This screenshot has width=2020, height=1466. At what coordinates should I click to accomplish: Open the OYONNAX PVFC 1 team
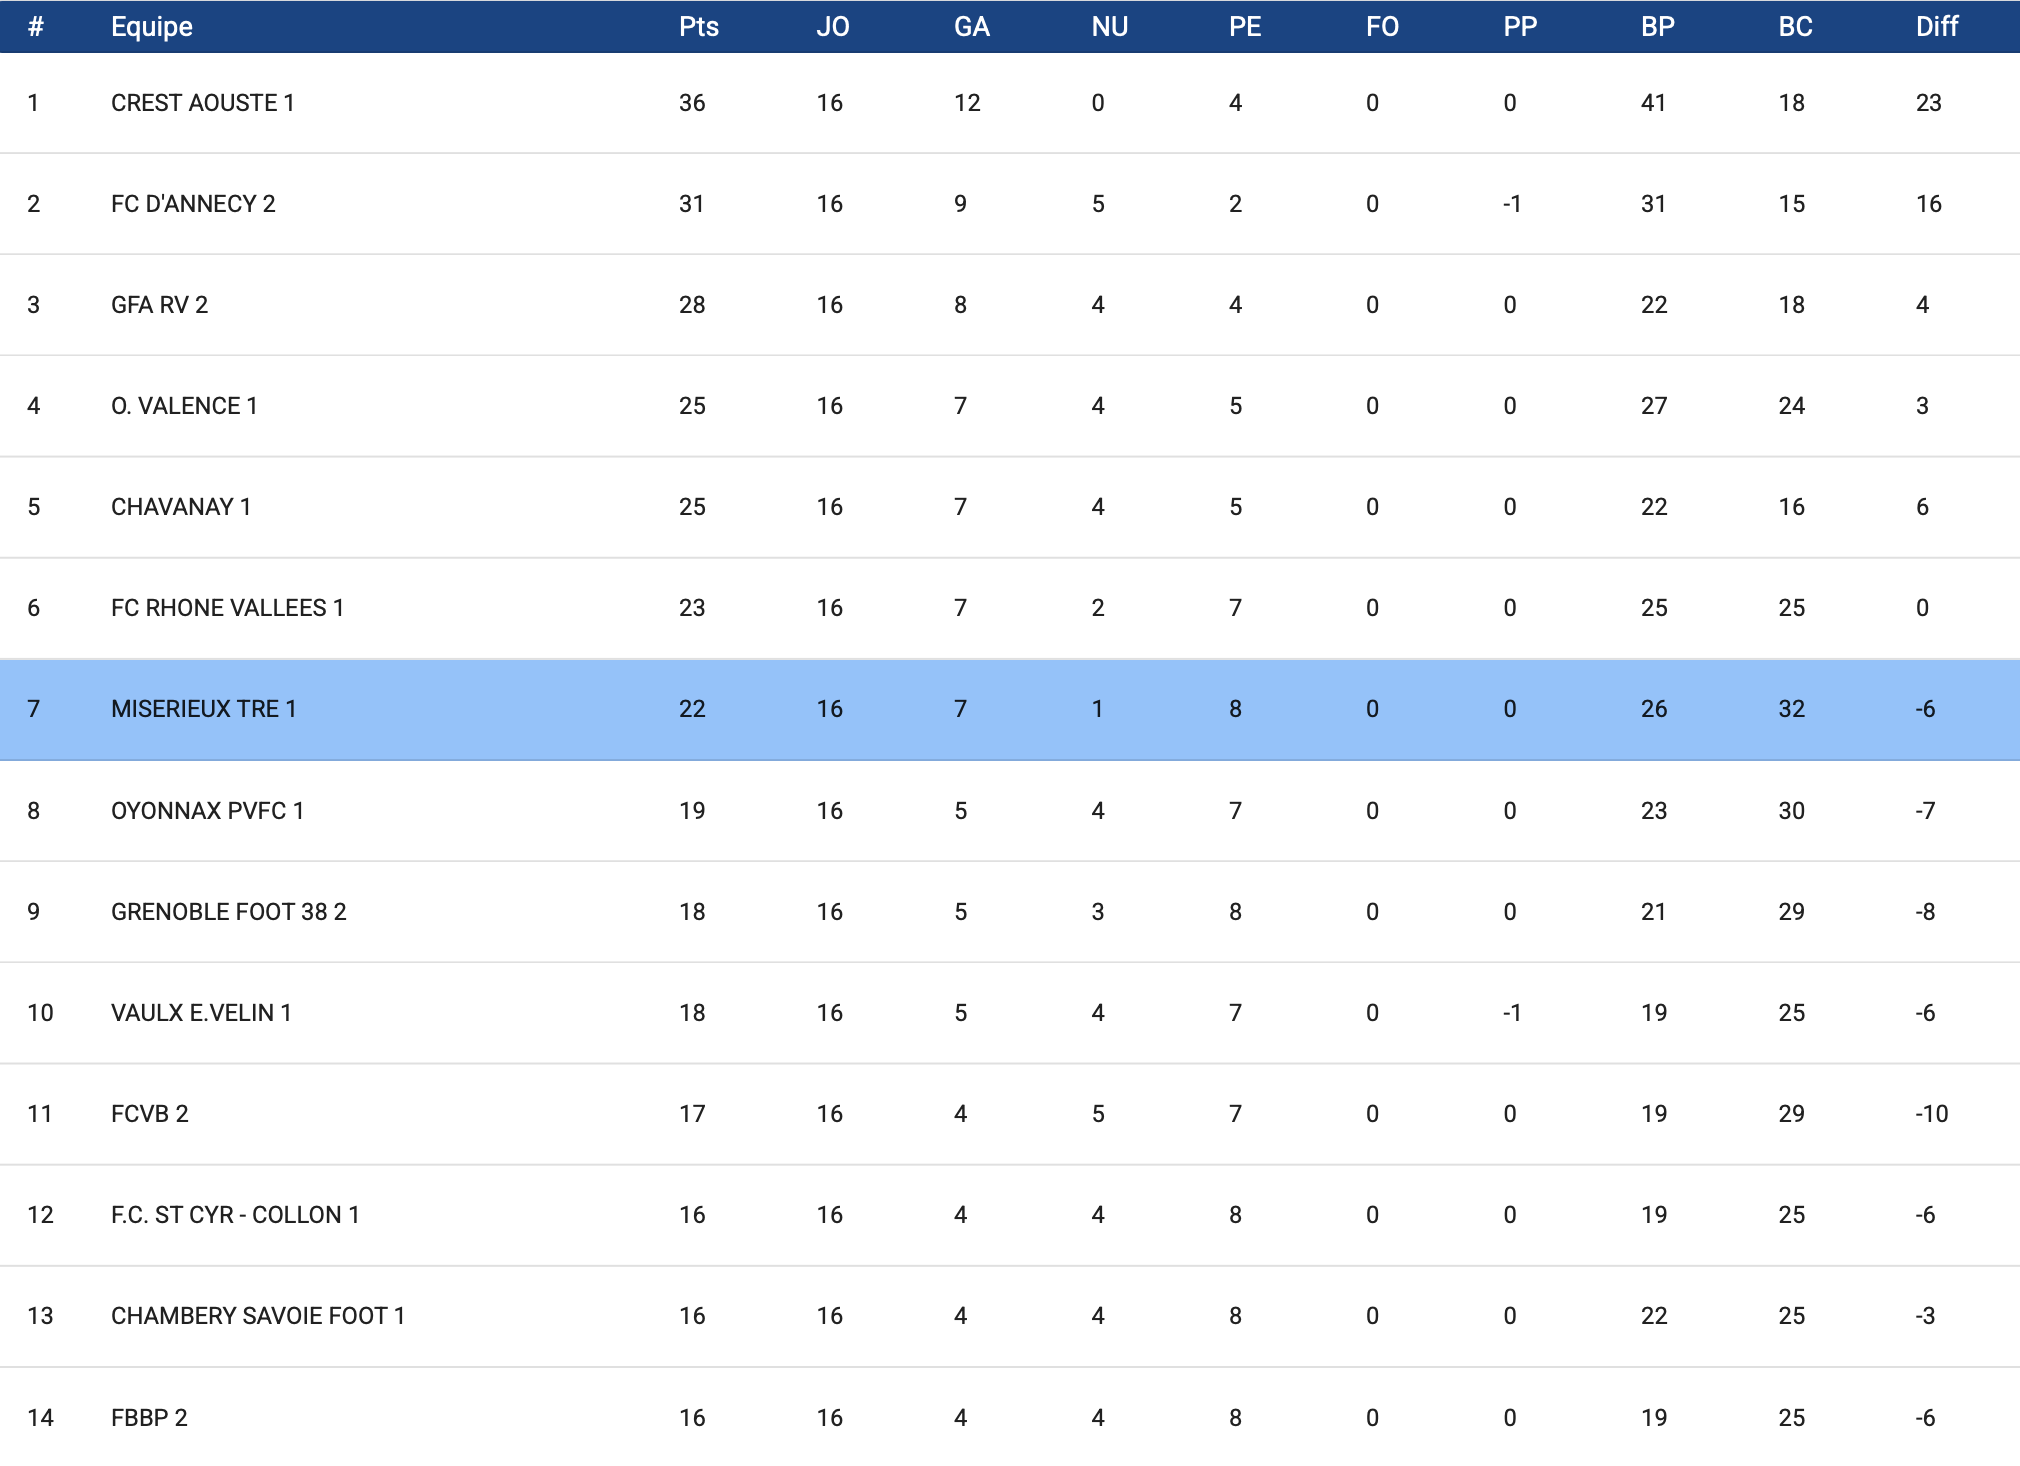207,811
